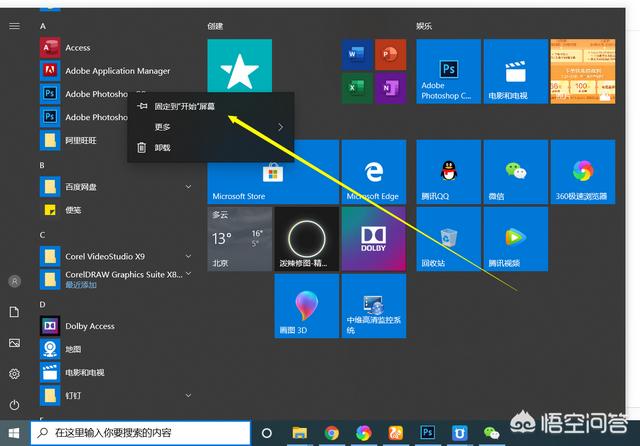Viewport: 640px width, 446px height.
Task: Click the OneNote tile
Action: [391, 88]
